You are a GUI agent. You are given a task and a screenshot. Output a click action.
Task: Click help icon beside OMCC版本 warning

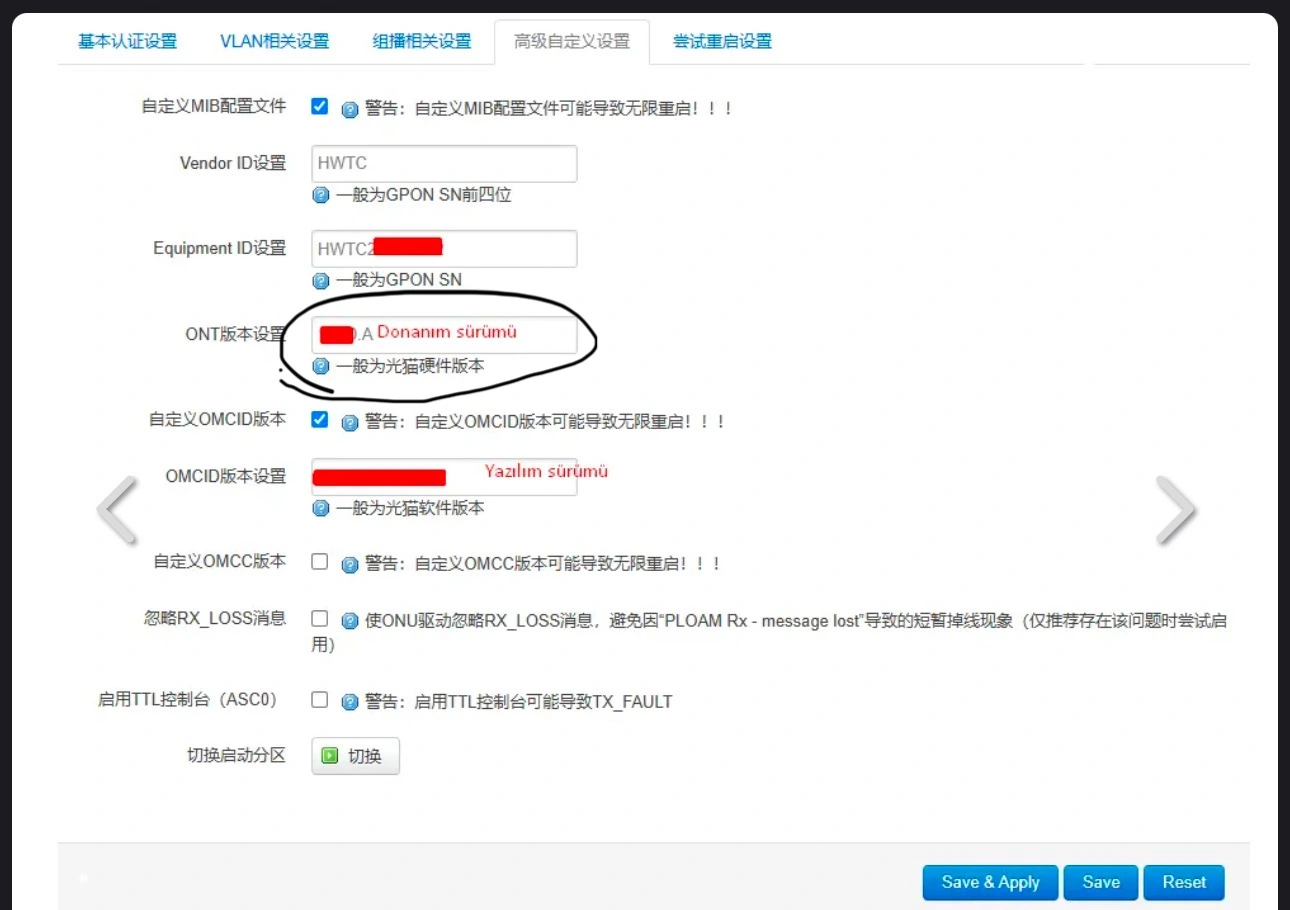tap(350, 565)
